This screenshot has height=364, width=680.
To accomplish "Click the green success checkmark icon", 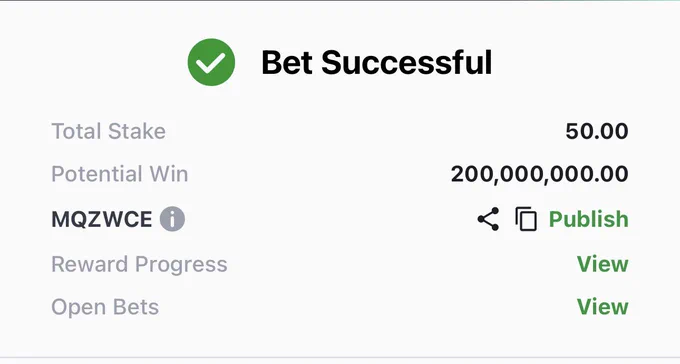I will click(x=211, y=62).
